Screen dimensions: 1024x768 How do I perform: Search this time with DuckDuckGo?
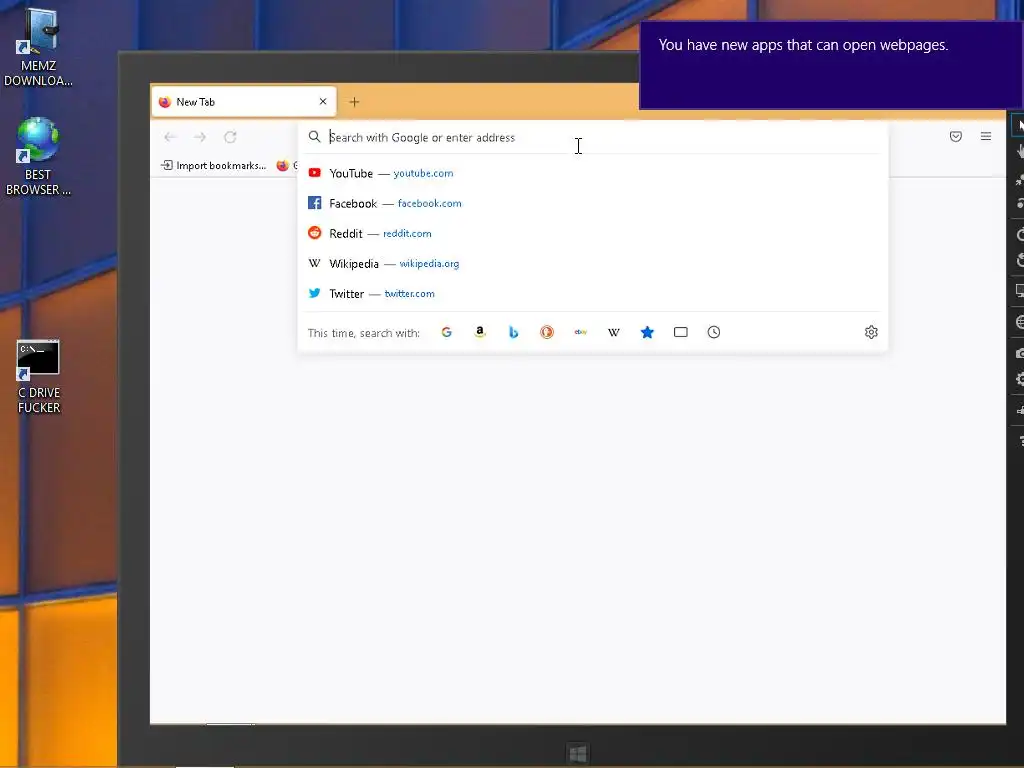click(x=547, y=332)
